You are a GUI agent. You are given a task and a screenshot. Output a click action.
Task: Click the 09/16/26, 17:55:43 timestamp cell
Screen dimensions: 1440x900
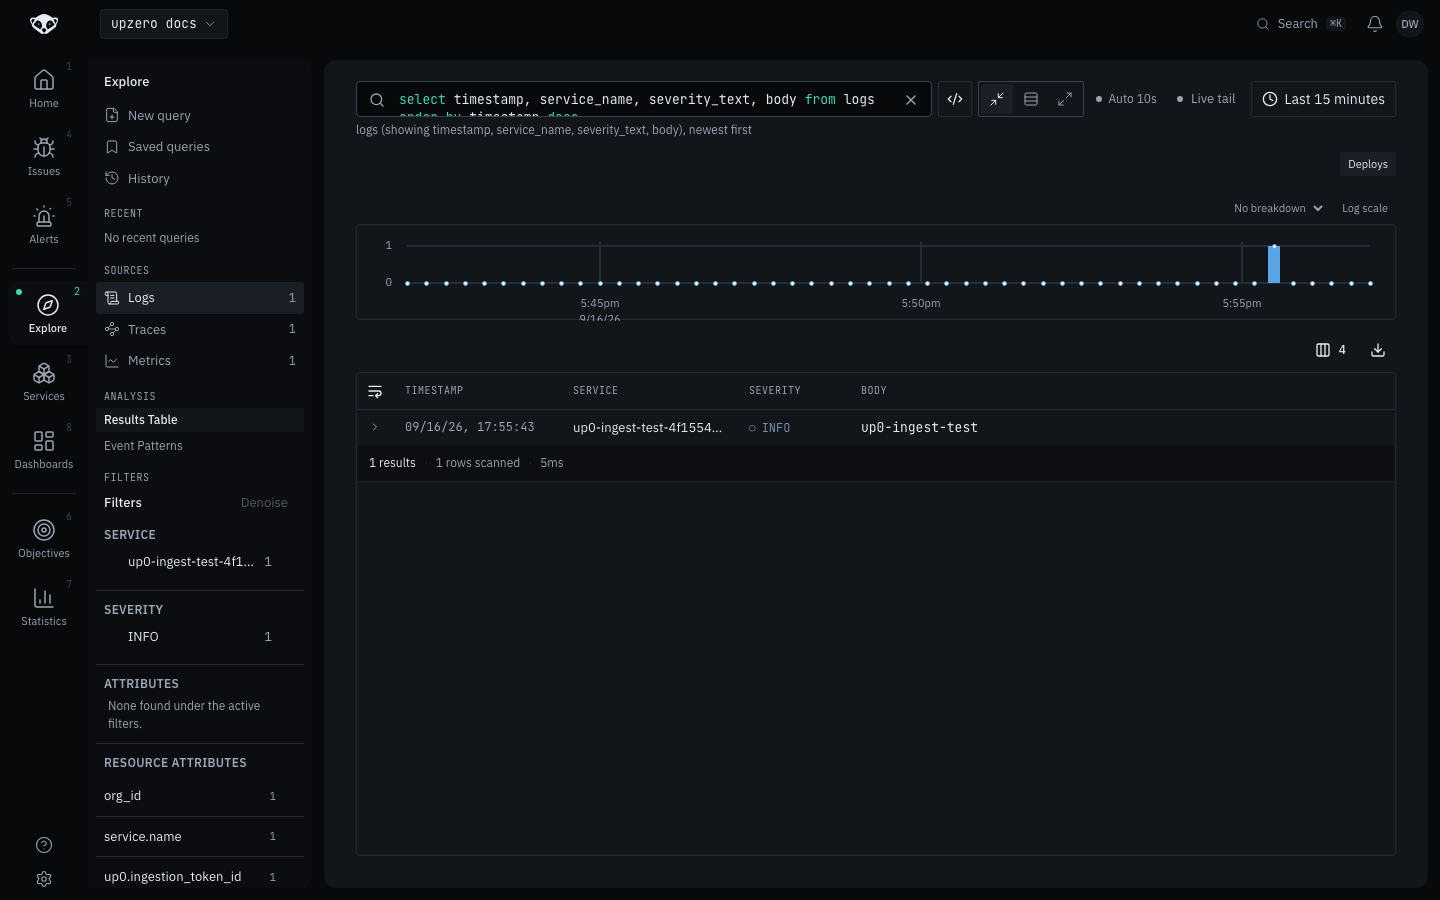[x=470, y=427]
